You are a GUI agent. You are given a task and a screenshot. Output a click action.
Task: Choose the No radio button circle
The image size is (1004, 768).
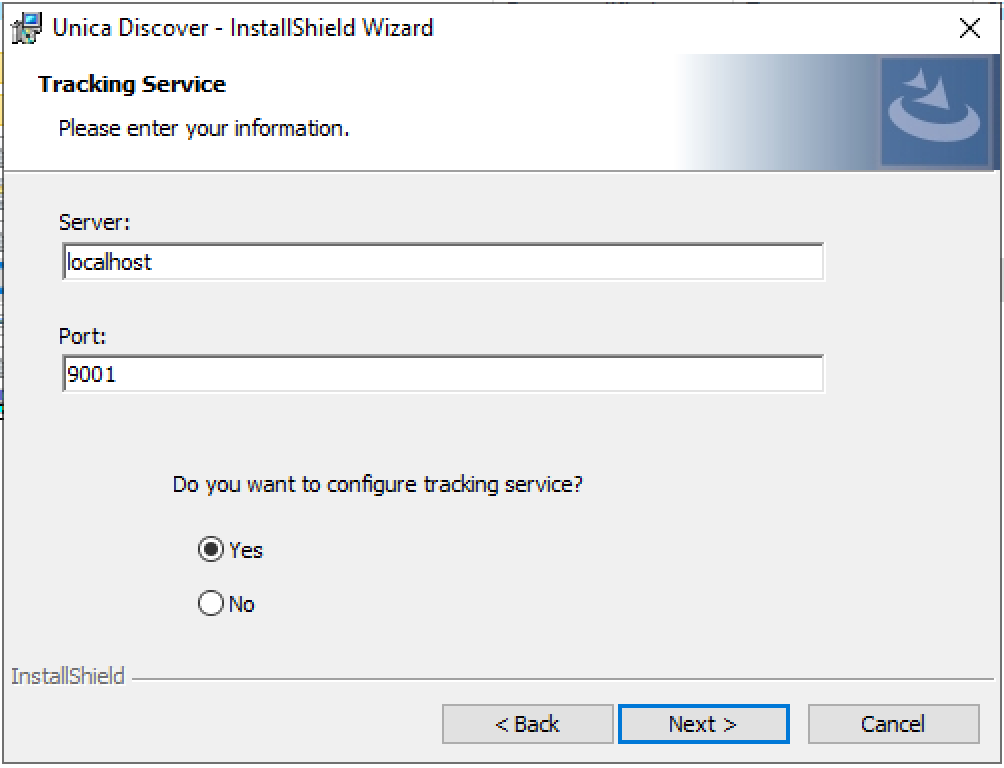pos(211,603)
